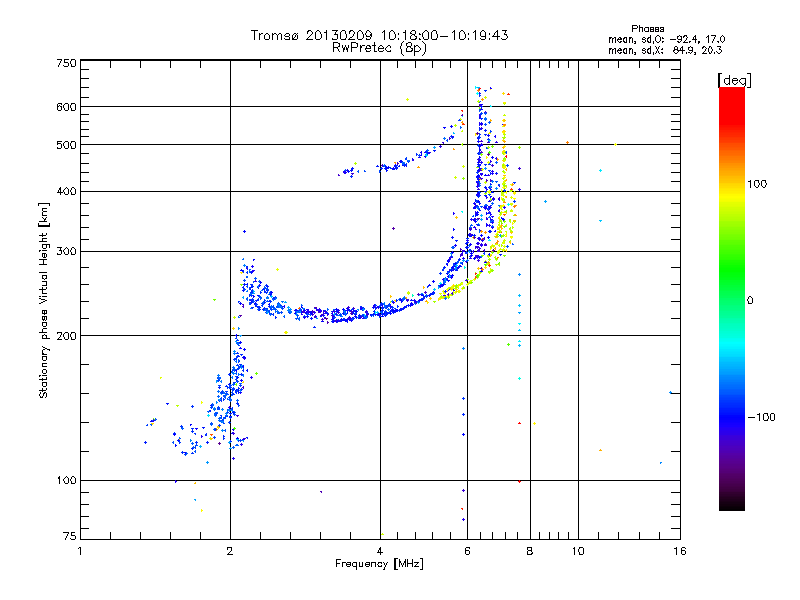Image resolution: width=800 pixels, height=600 pixels.
Task: Click the y-axis tick label '200'
Action: pyautogui.click(x=66, y=336)
